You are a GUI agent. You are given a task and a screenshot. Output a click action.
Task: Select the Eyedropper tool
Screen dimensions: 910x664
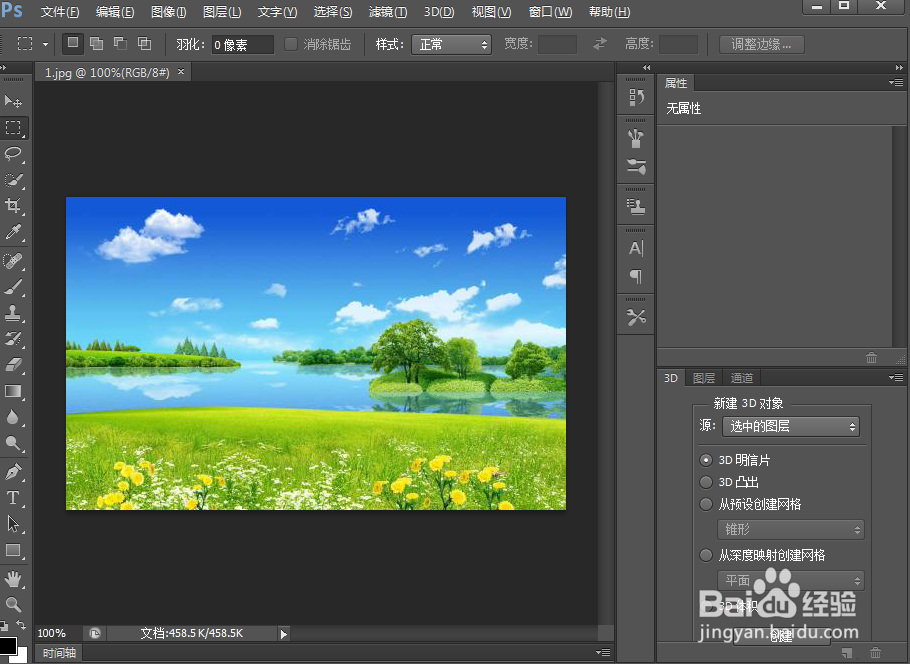click(x=13, y=232)
